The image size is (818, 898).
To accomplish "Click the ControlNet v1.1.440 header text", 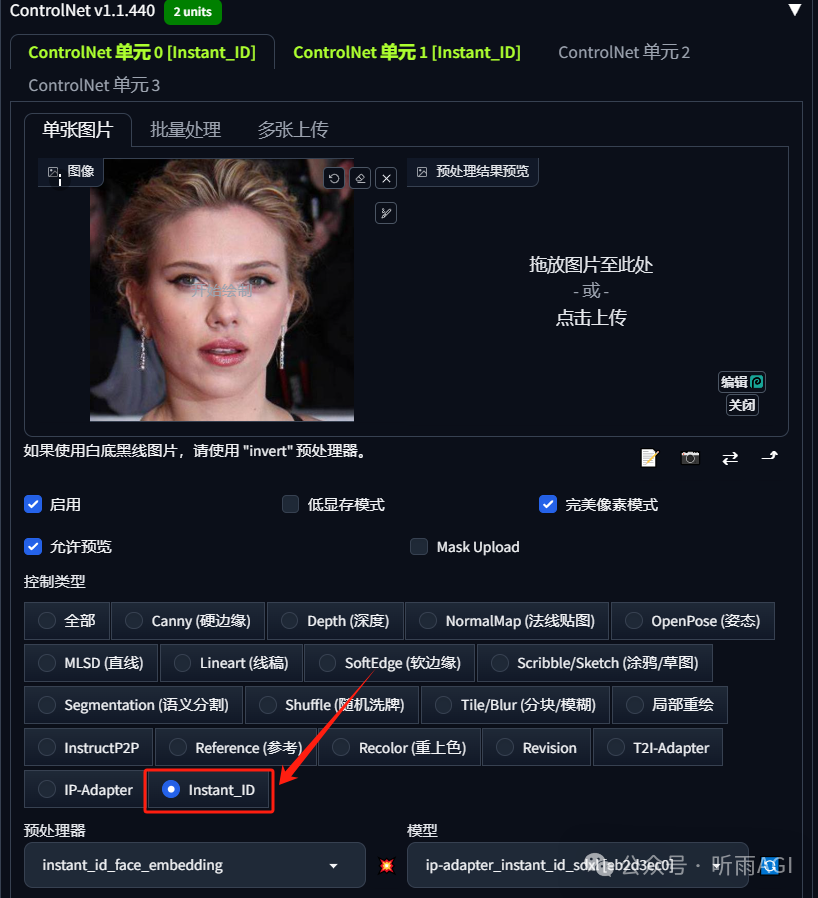I will coord(82,10).
